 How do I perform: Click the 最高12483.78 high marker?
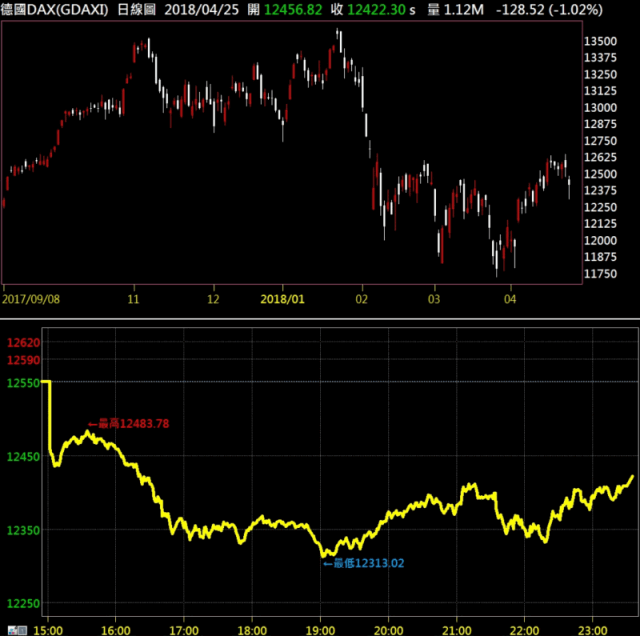pos(128,424)
